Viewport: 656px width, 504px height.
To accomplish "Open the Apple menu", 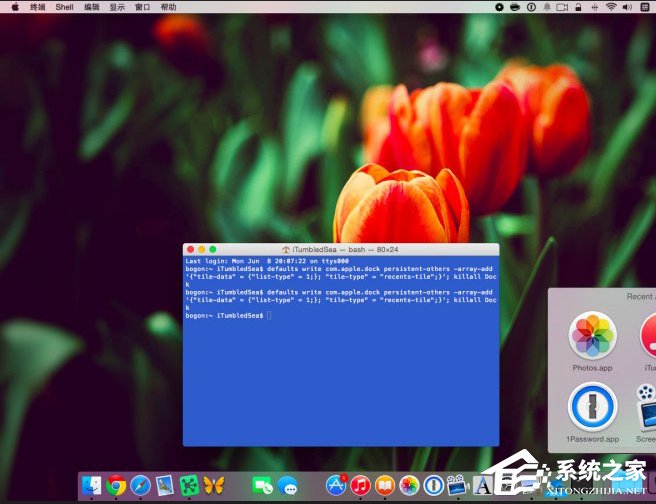I will coord(14,7).
